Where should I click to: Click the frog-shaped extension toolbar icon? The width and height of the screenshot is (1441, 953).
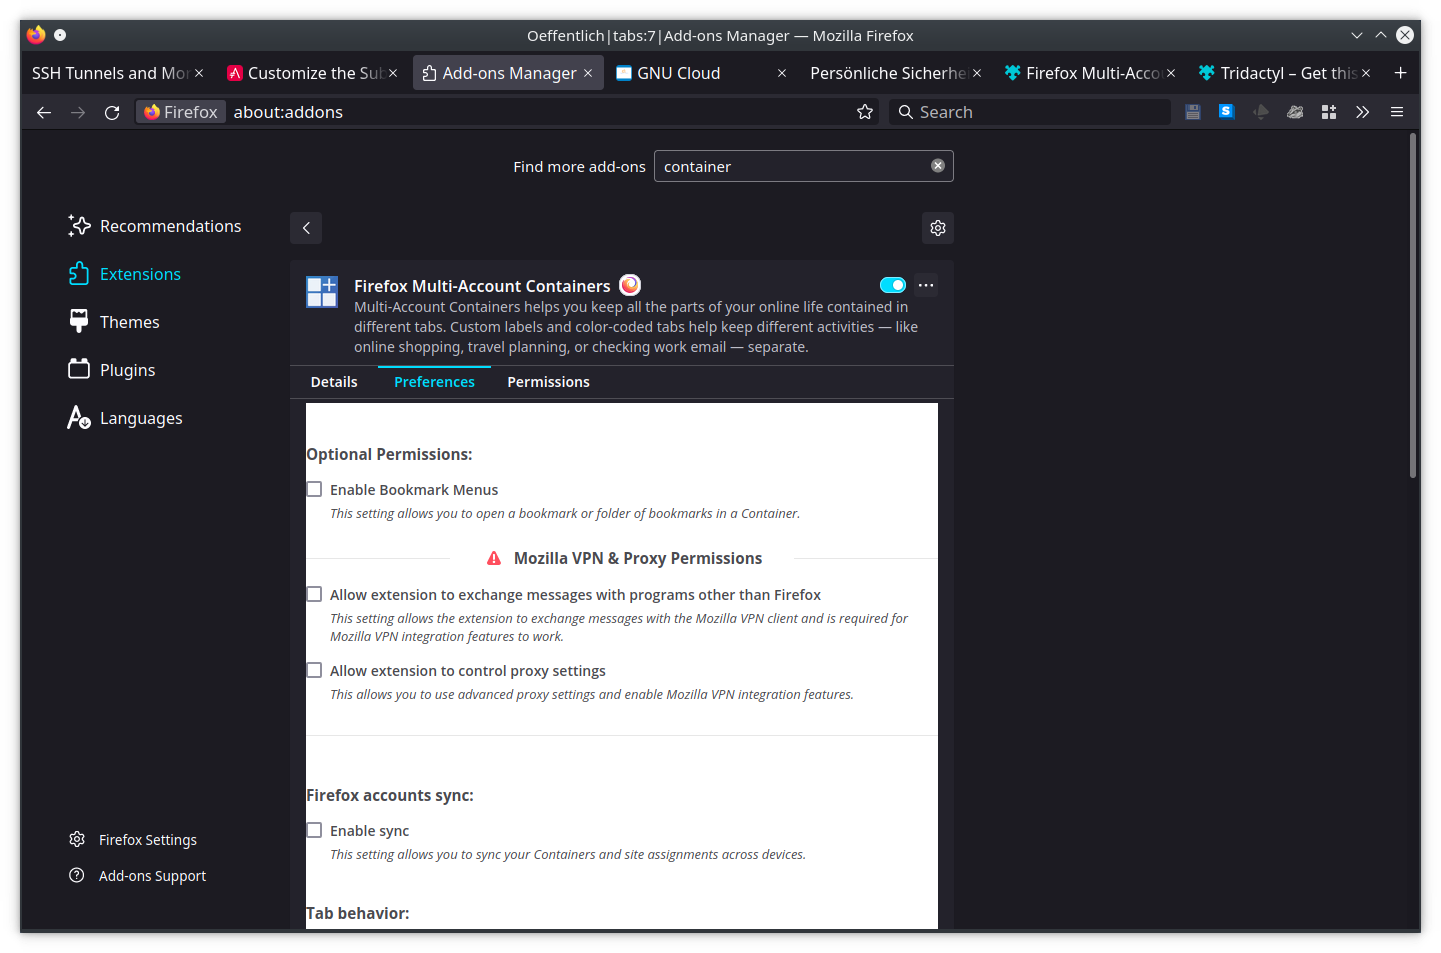coord(1295,111)
